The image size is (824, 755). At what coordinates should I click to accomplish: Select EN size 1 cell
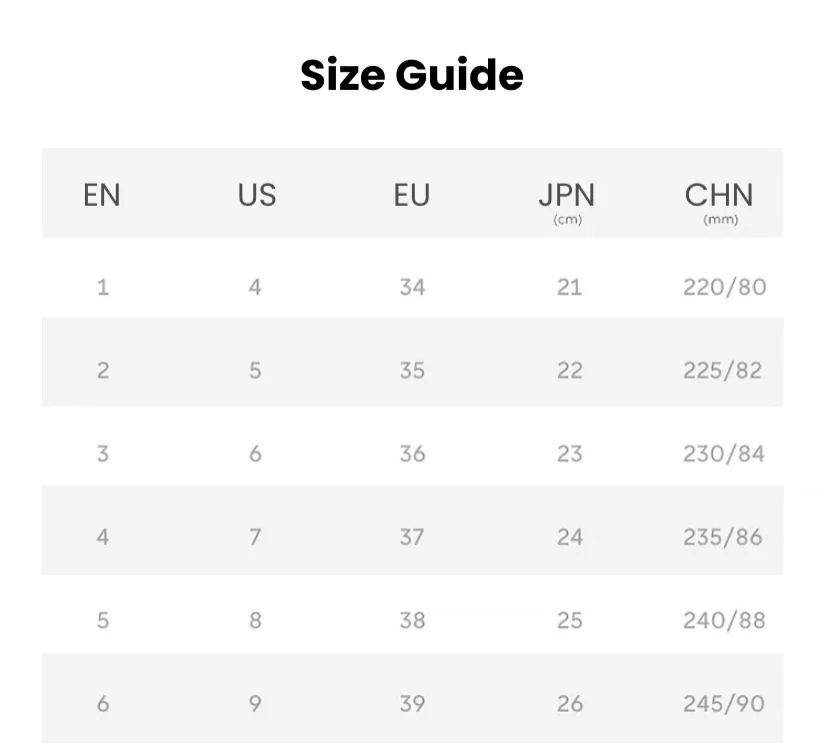[x=103, y=287]
